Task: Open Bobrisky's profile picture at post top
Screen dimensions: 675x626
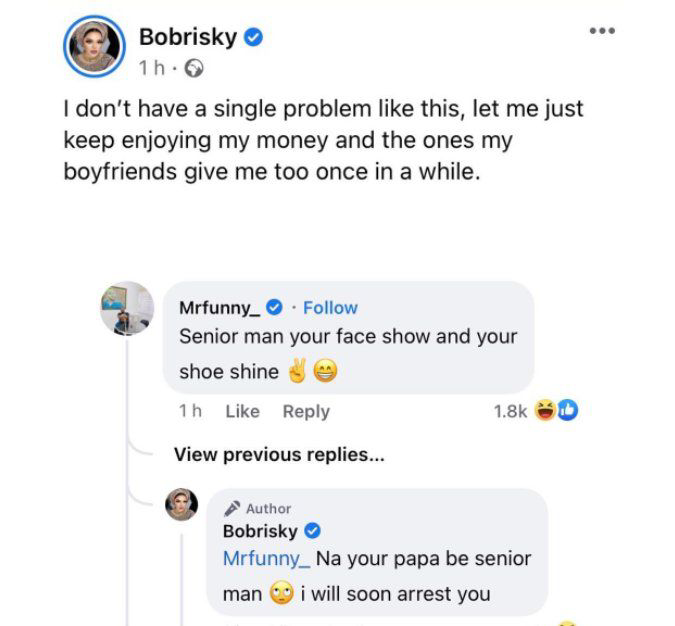Action: point(94,46)
